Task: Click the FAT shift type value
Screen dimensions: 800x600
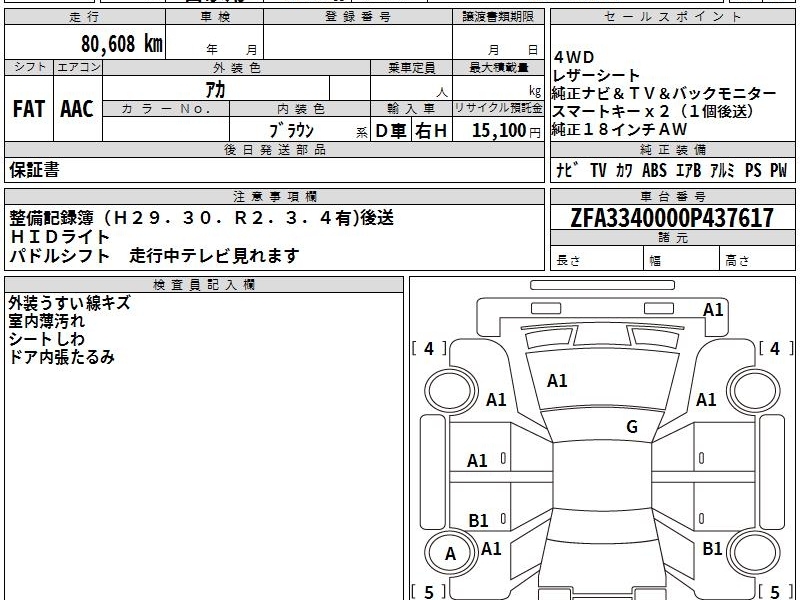Action: pyautogui.click(x=29, y=109)
